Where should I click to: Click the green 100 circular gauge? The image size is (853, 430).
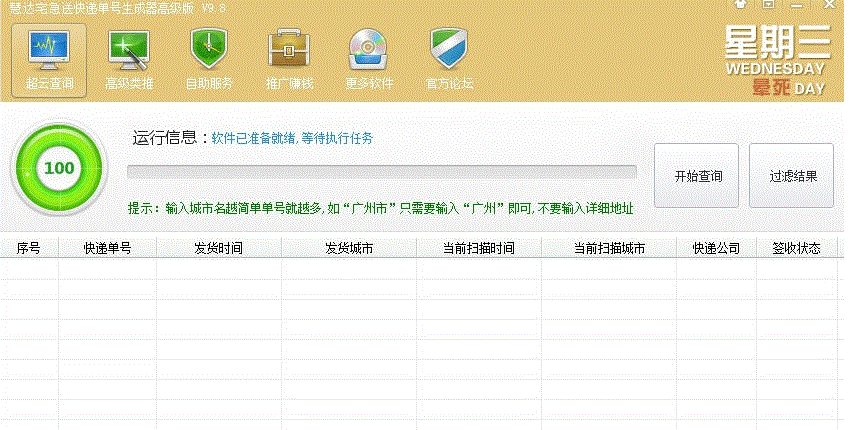(x=59, y=168)
